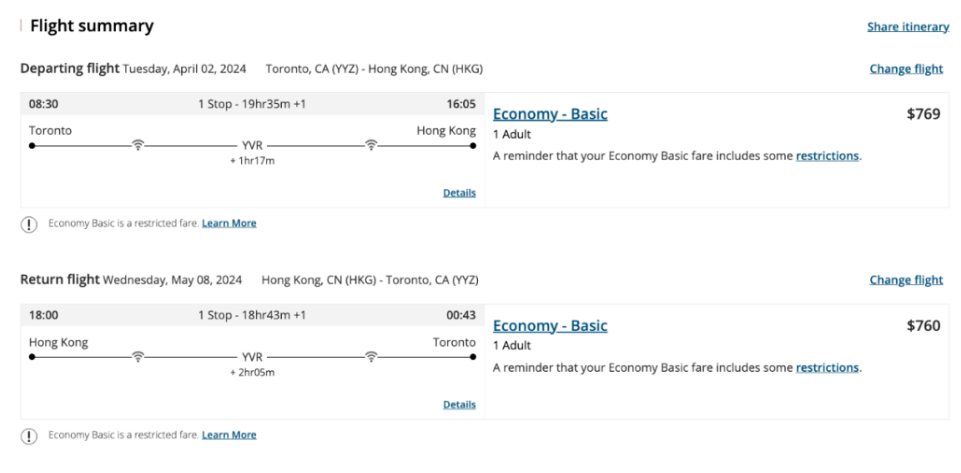Viewport: 961px width, 473px height.
Task: View Details of return flight
Action: pyautogui.click(x=459, y=404)
